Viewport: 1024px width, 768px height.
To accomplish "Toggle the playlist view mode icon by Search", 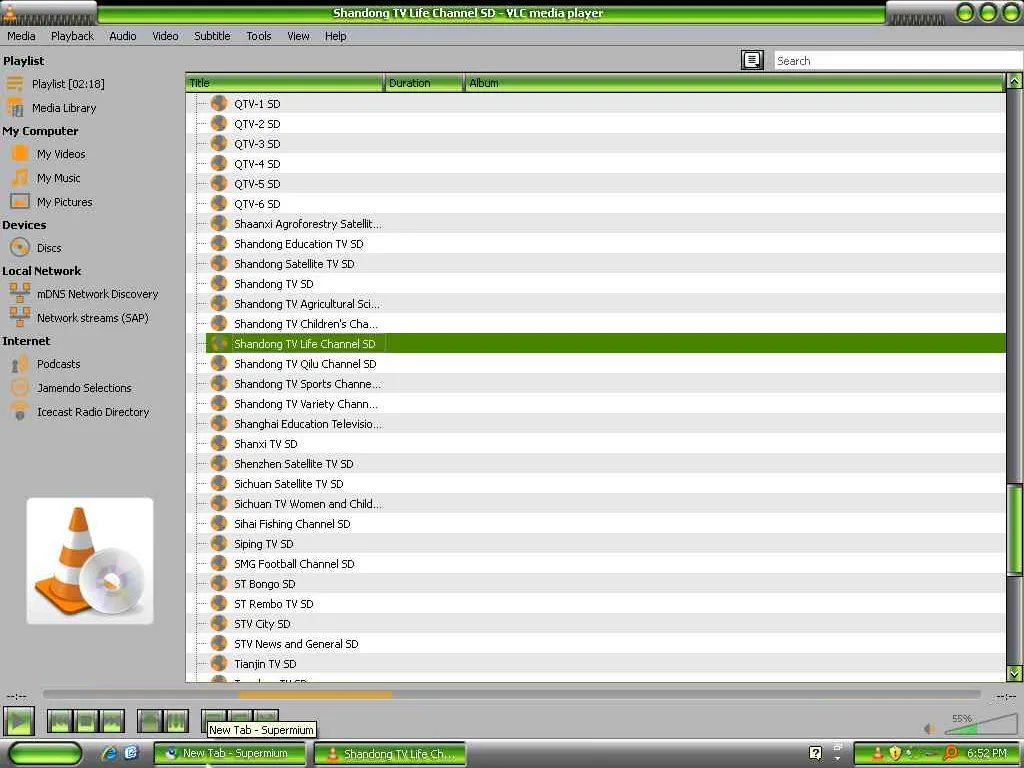I will tap(752, 60).
